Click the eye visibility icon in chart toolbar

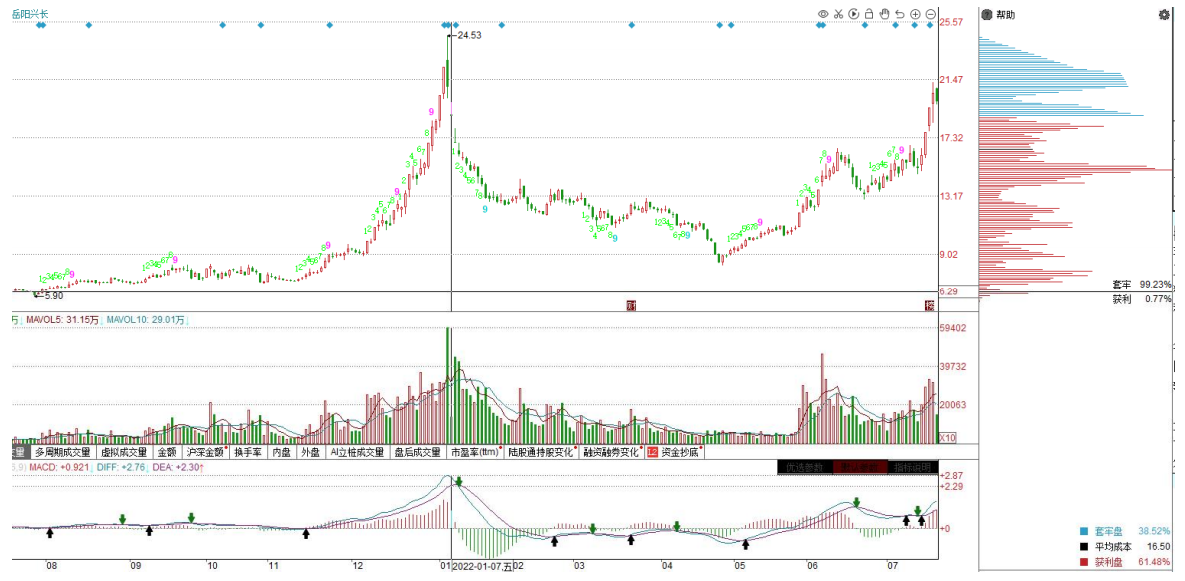point(823,14)
